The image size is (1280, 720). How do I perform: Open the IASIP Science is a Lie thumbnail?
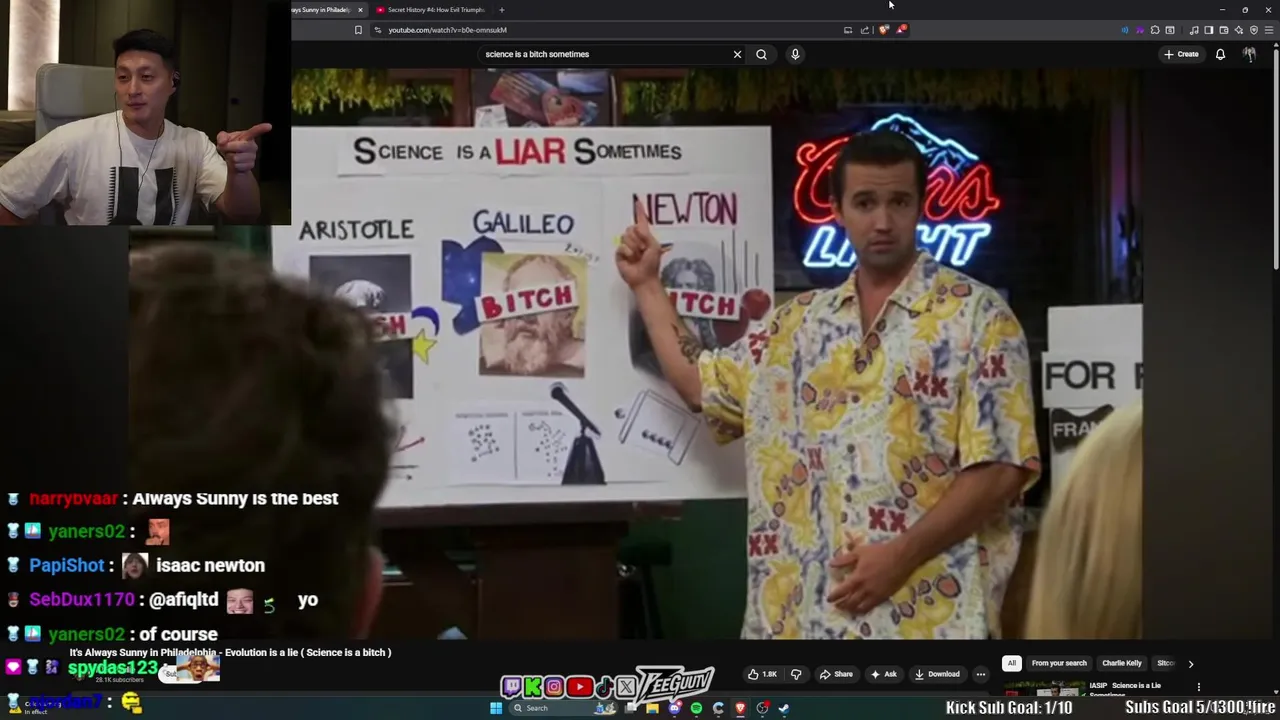1044,689
